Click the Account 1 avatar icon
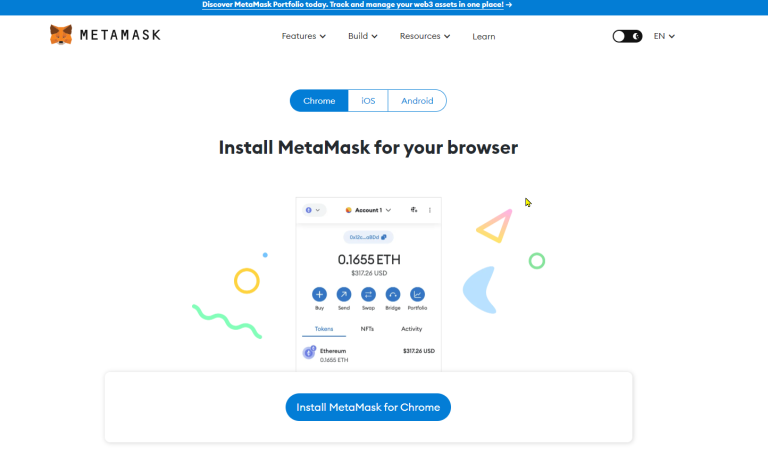 pos(349,210)
